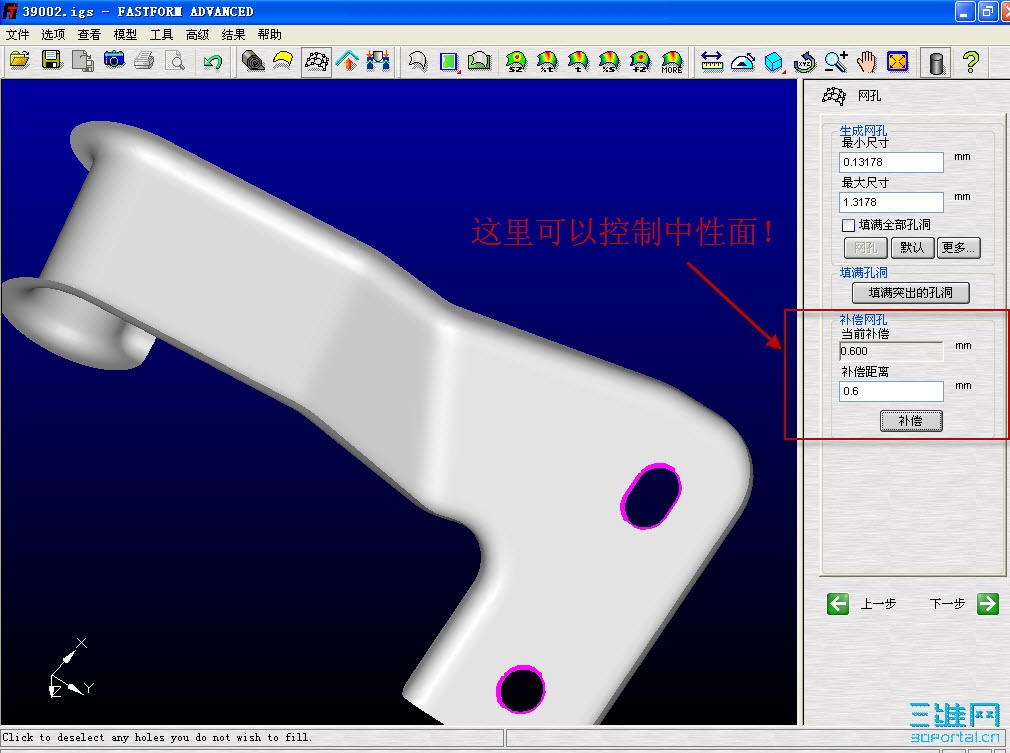Click the angle measure protractor icon
The width and height of the screenshot is (1010, 753).
(x=743, y=61)
